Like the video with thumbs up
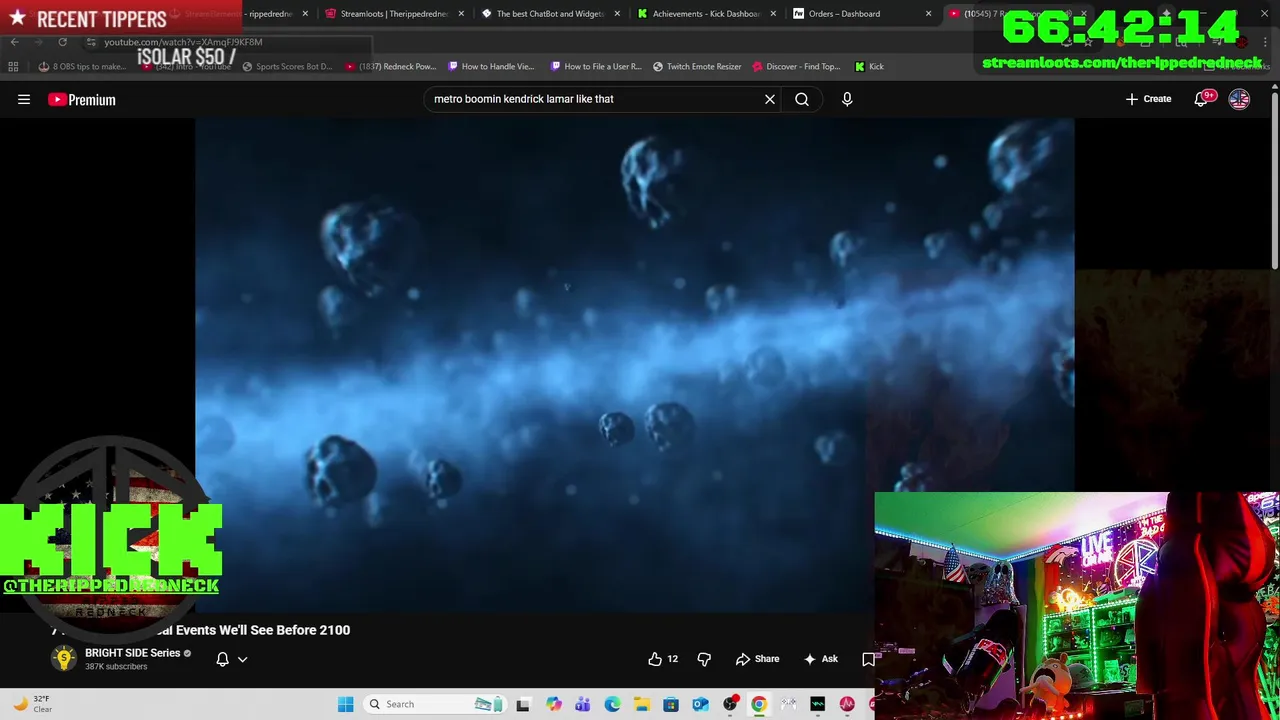The height and width of the screenshot is (720, 1280). pyautogui.click(x=663, y=659)
